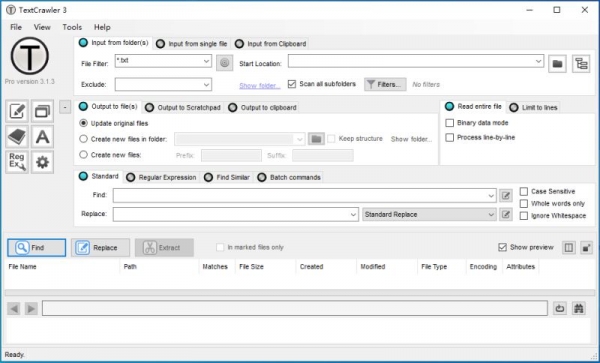Enable Process line-by-line
600x363 pixels.
[450, 138]
